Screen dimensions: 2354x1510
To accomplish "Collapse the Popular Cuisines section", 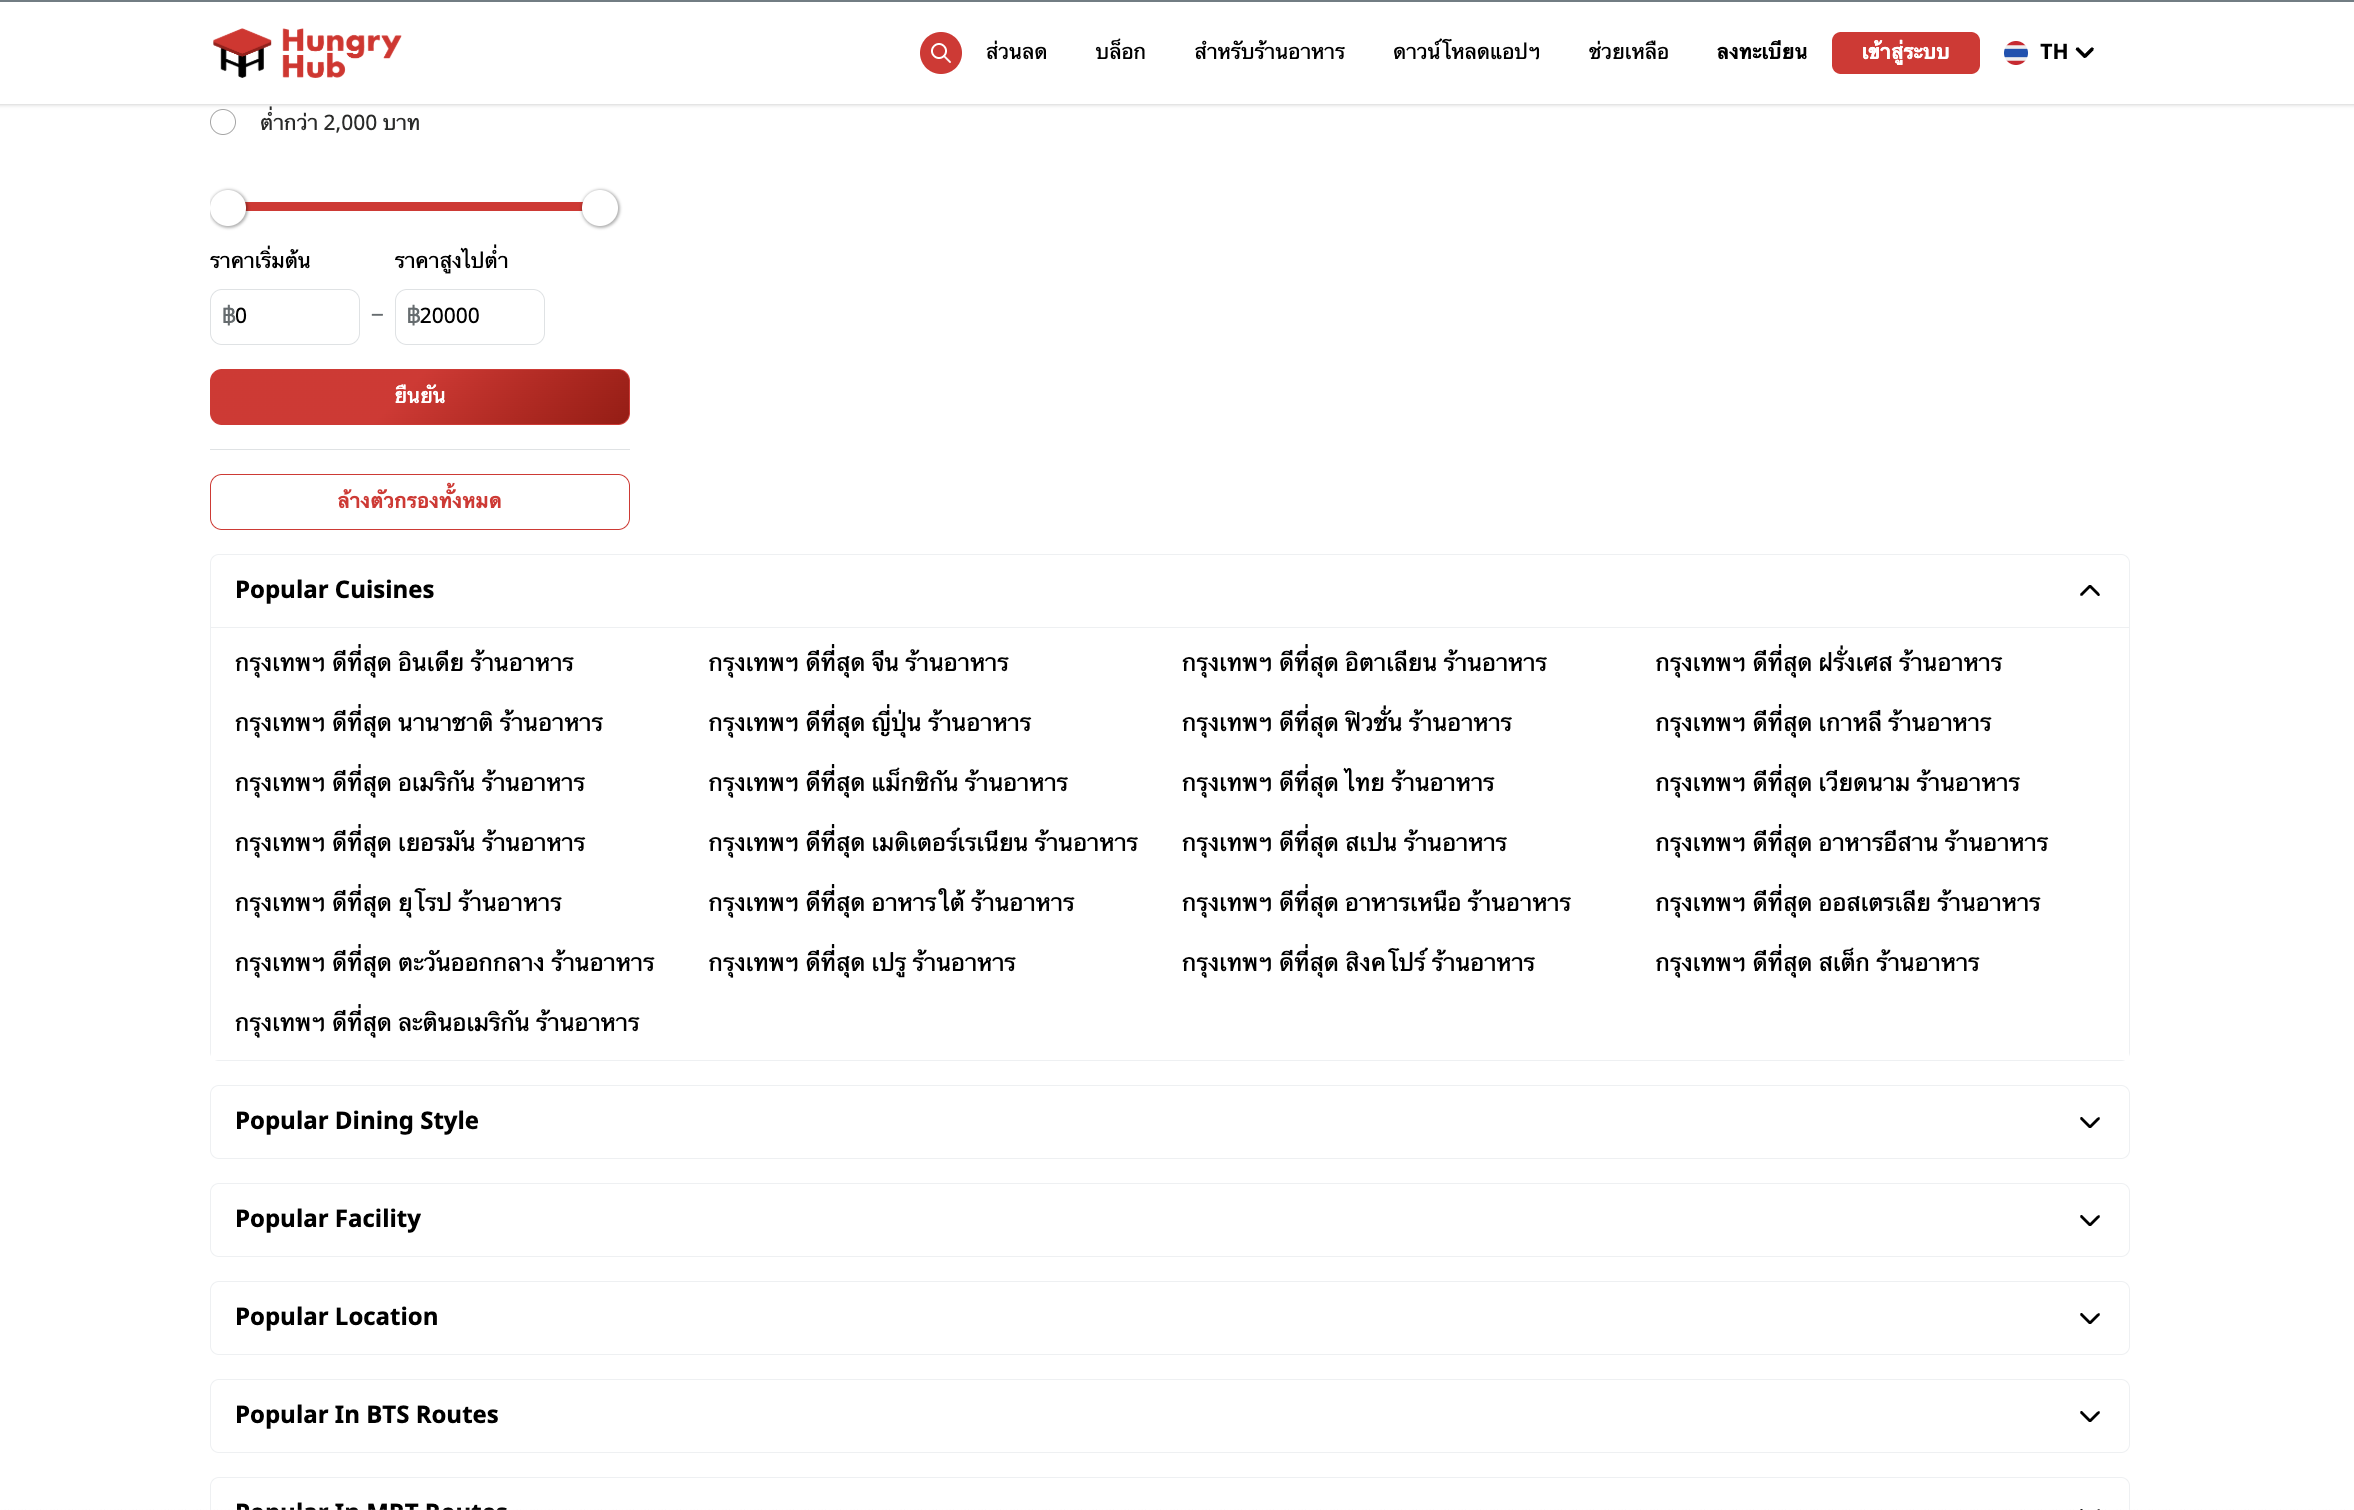I will pos(2089,591).
